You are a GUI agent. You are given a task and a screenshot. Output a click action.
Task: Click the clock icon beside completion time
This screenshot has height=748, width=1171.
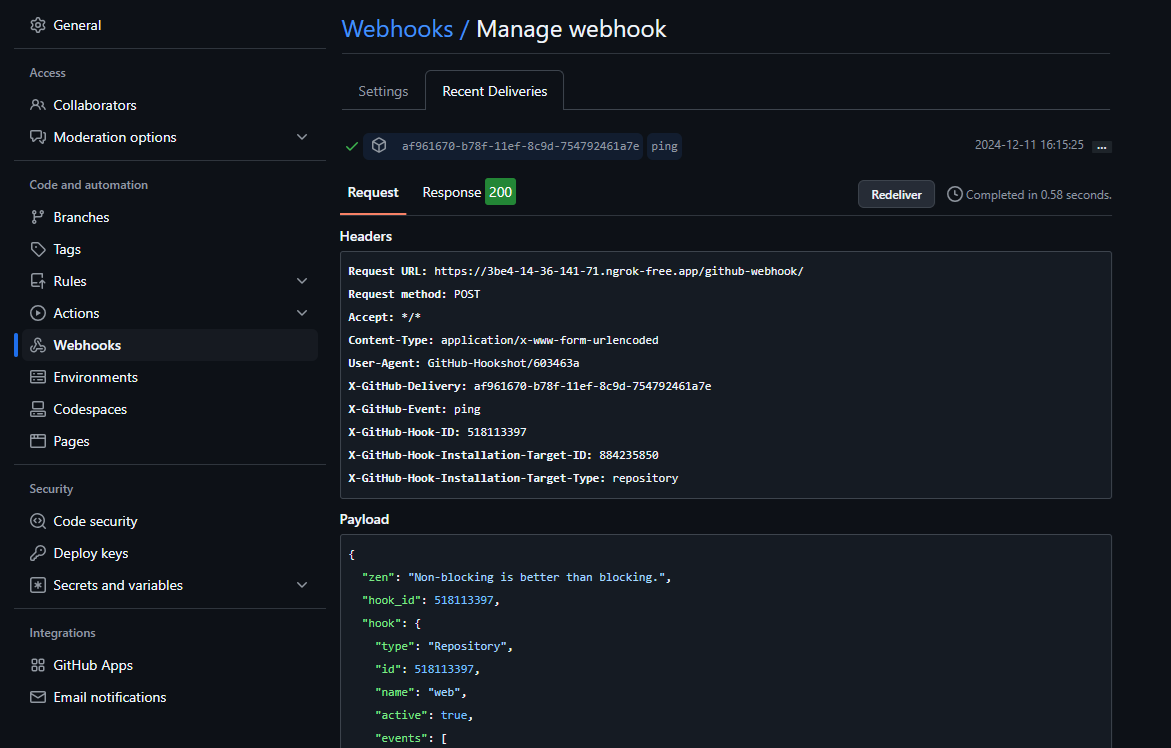(x=954, y=194)
